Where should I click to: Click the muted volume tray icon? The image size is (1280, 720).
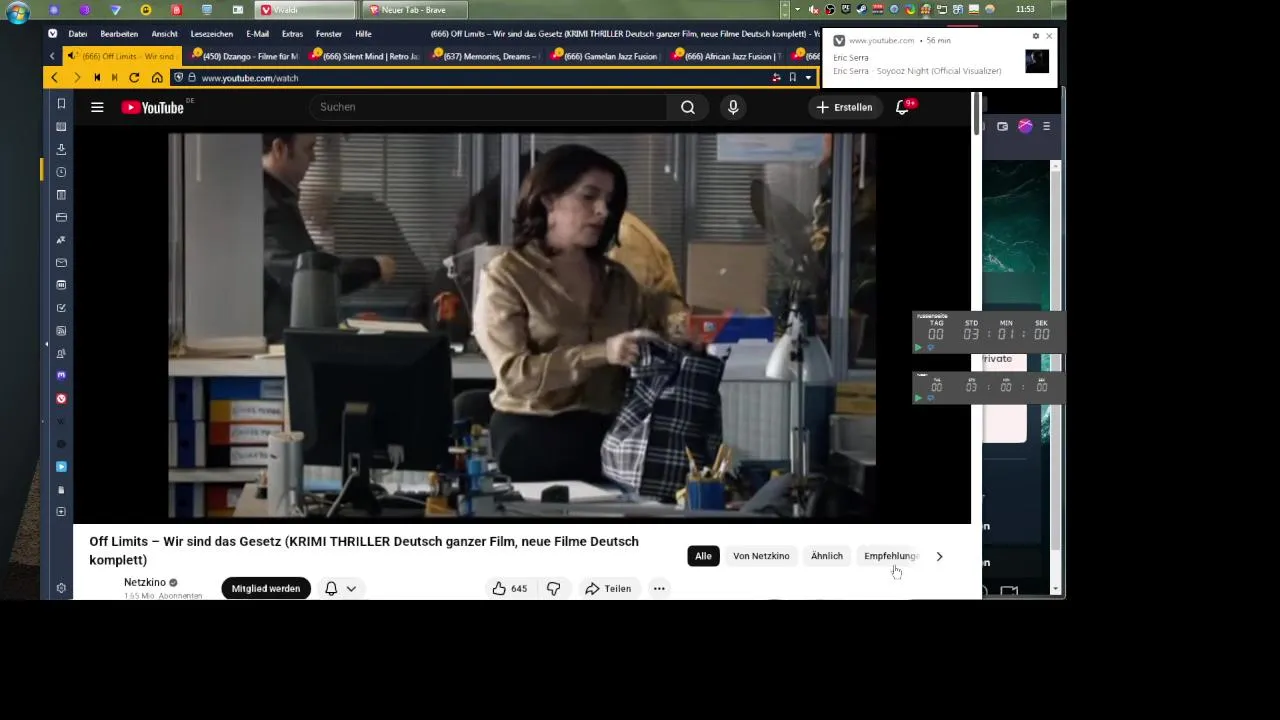tap(813, 9)
